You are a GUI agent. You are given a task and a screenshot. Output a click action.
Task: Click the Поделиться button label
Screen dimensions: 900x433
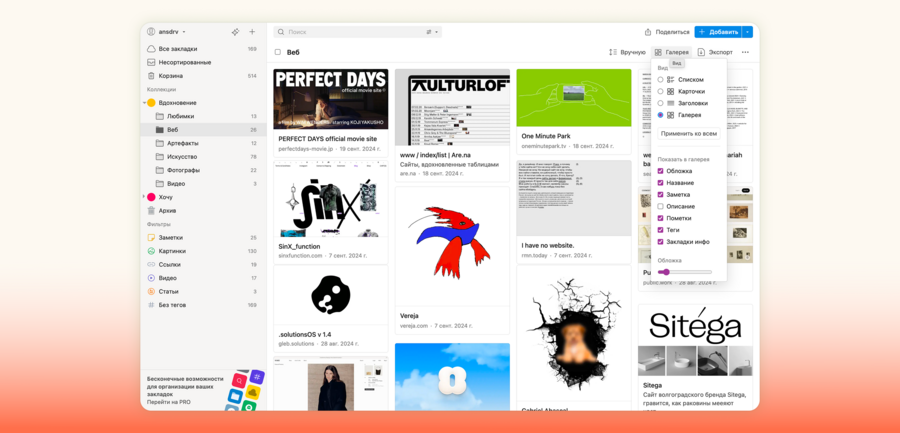[x=672, y=32]
